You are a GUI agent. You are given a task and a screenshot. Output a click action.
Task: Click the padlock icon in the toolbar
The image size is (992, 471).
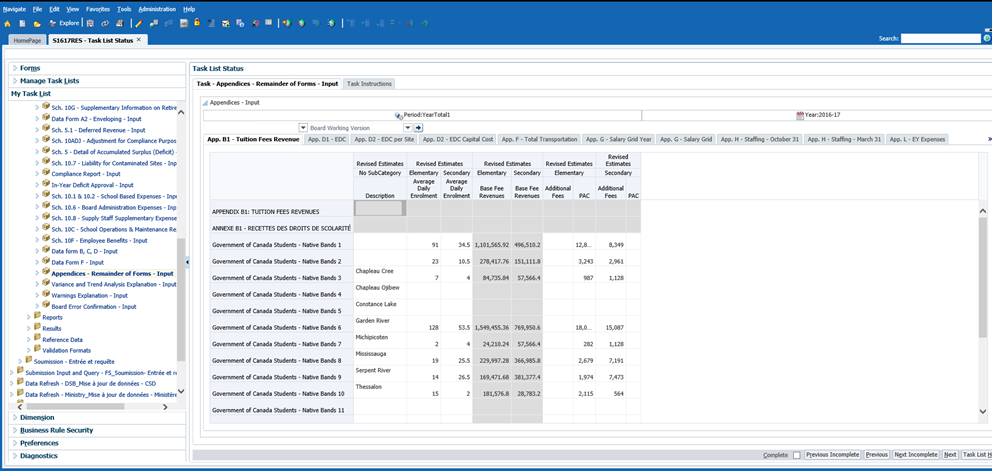(x=197, y=23)
